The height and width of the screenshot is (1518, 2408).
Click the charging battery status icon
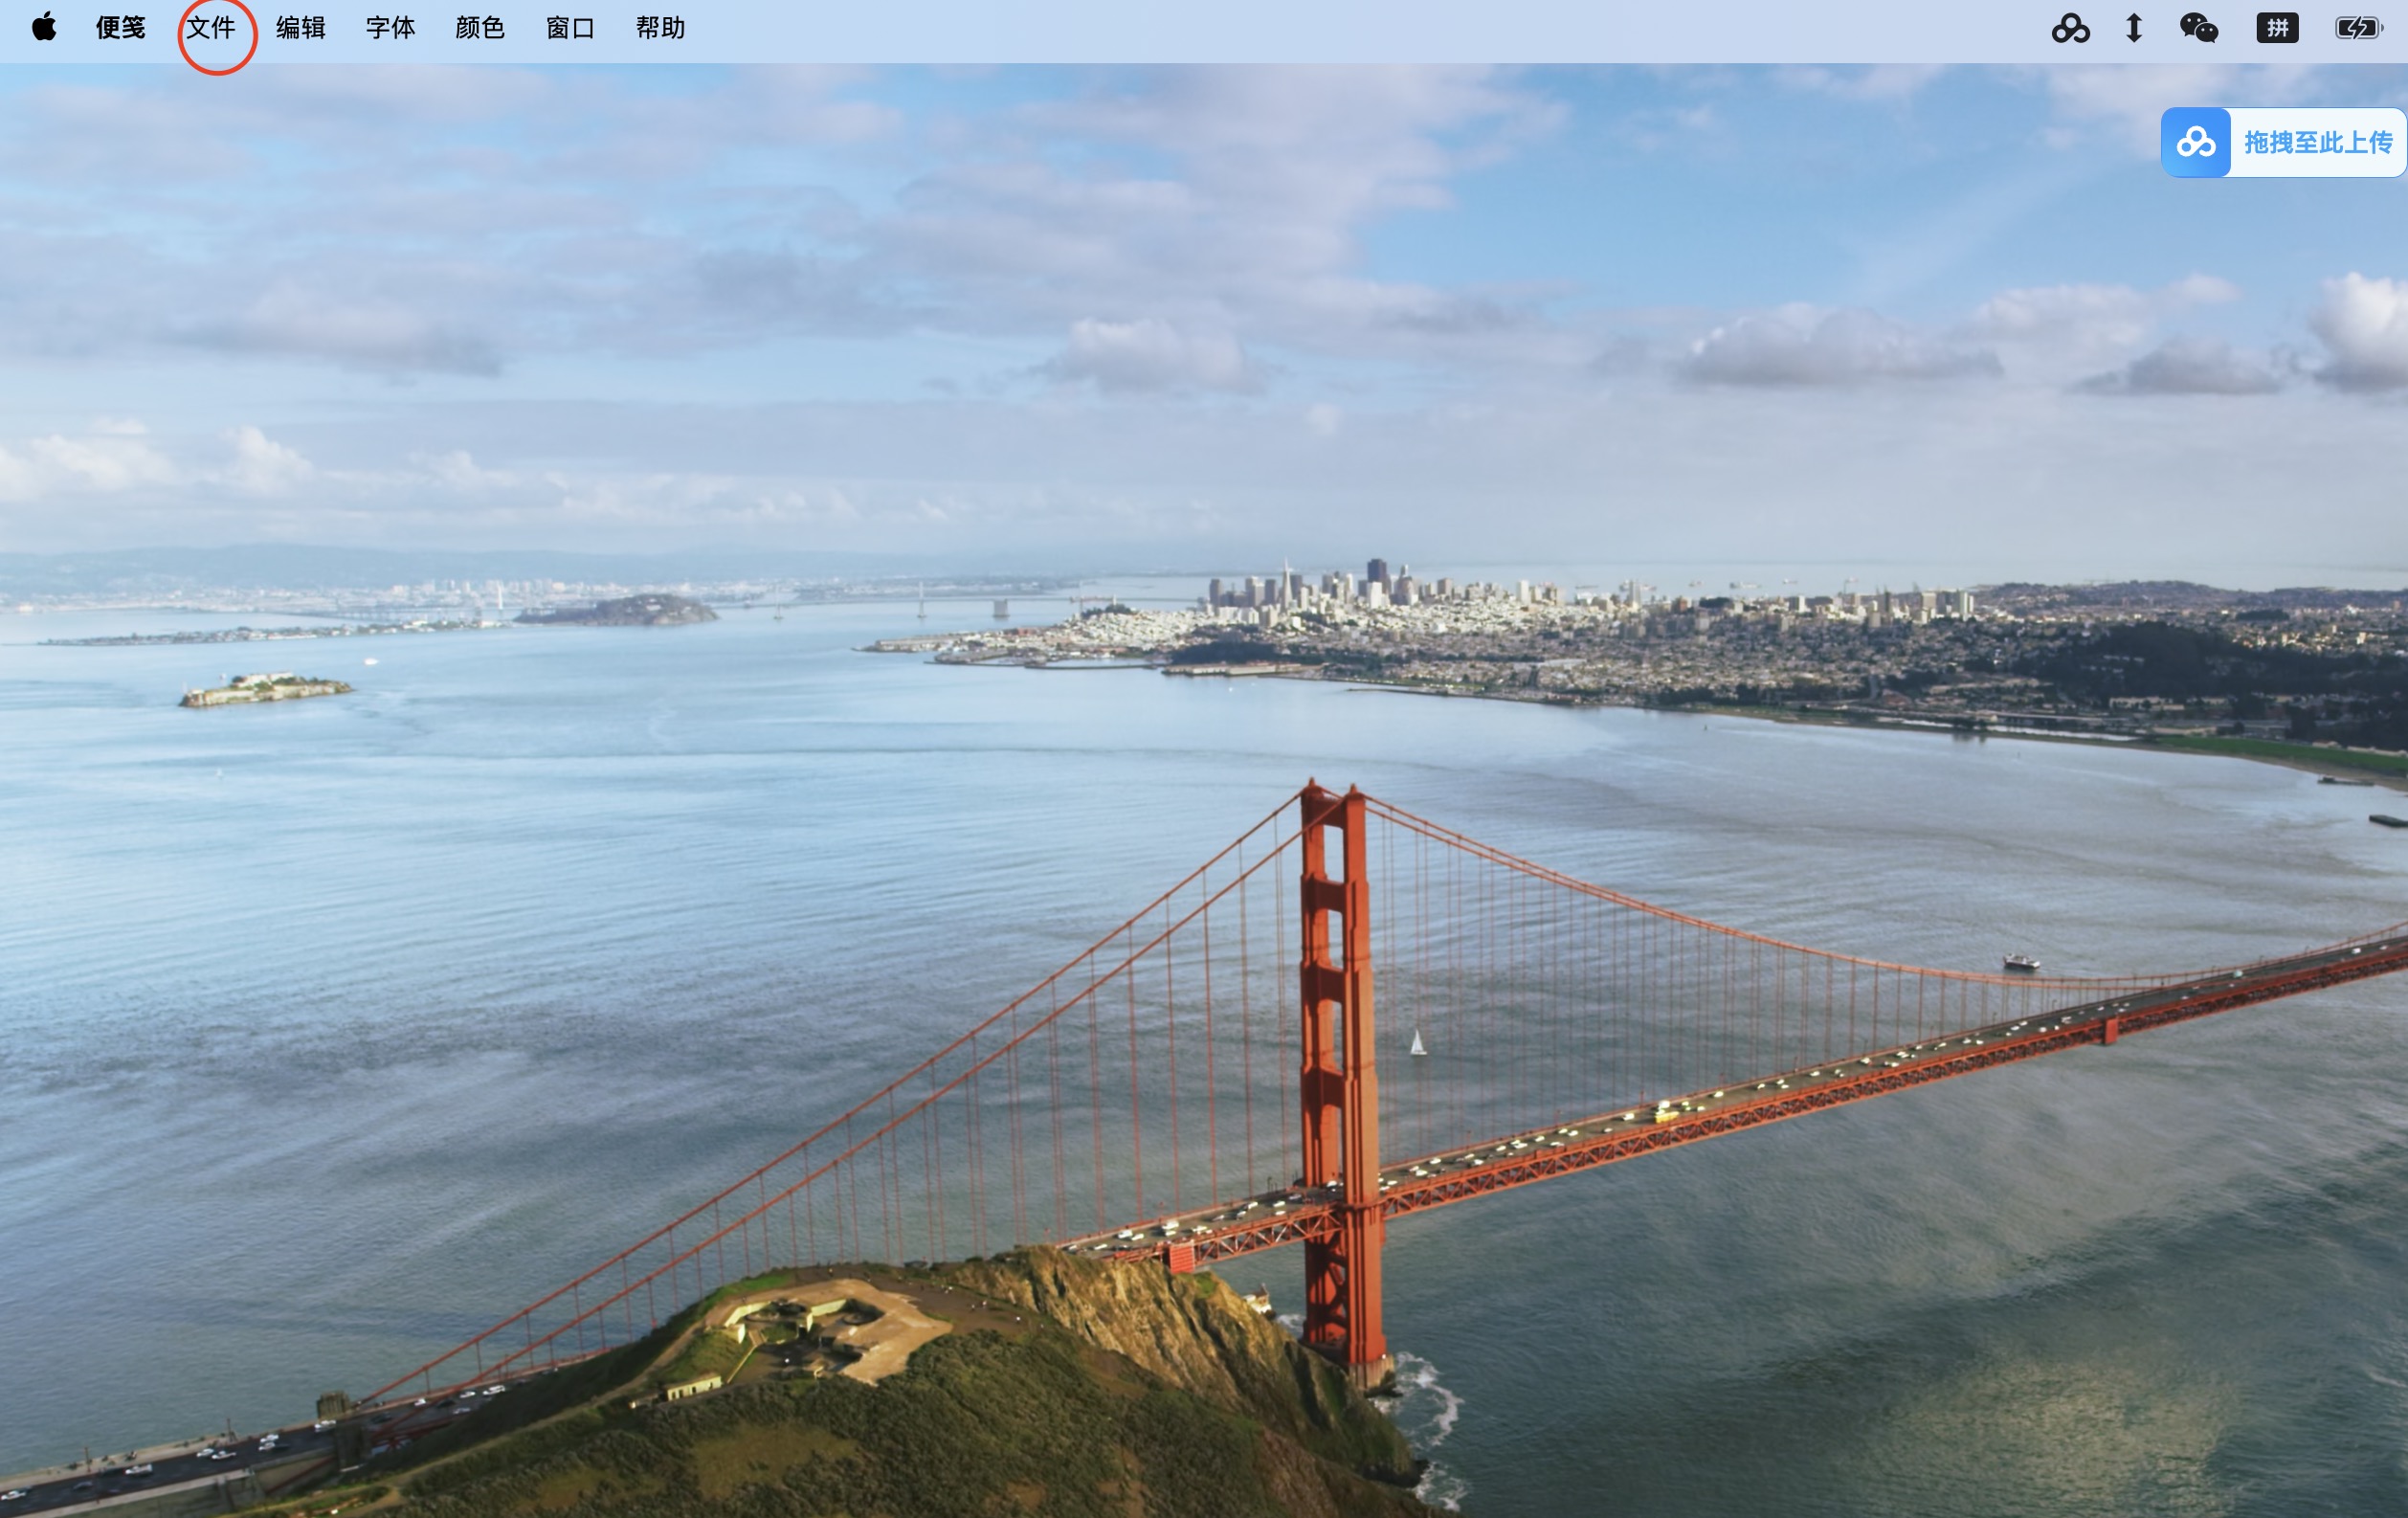point(2358,28)
